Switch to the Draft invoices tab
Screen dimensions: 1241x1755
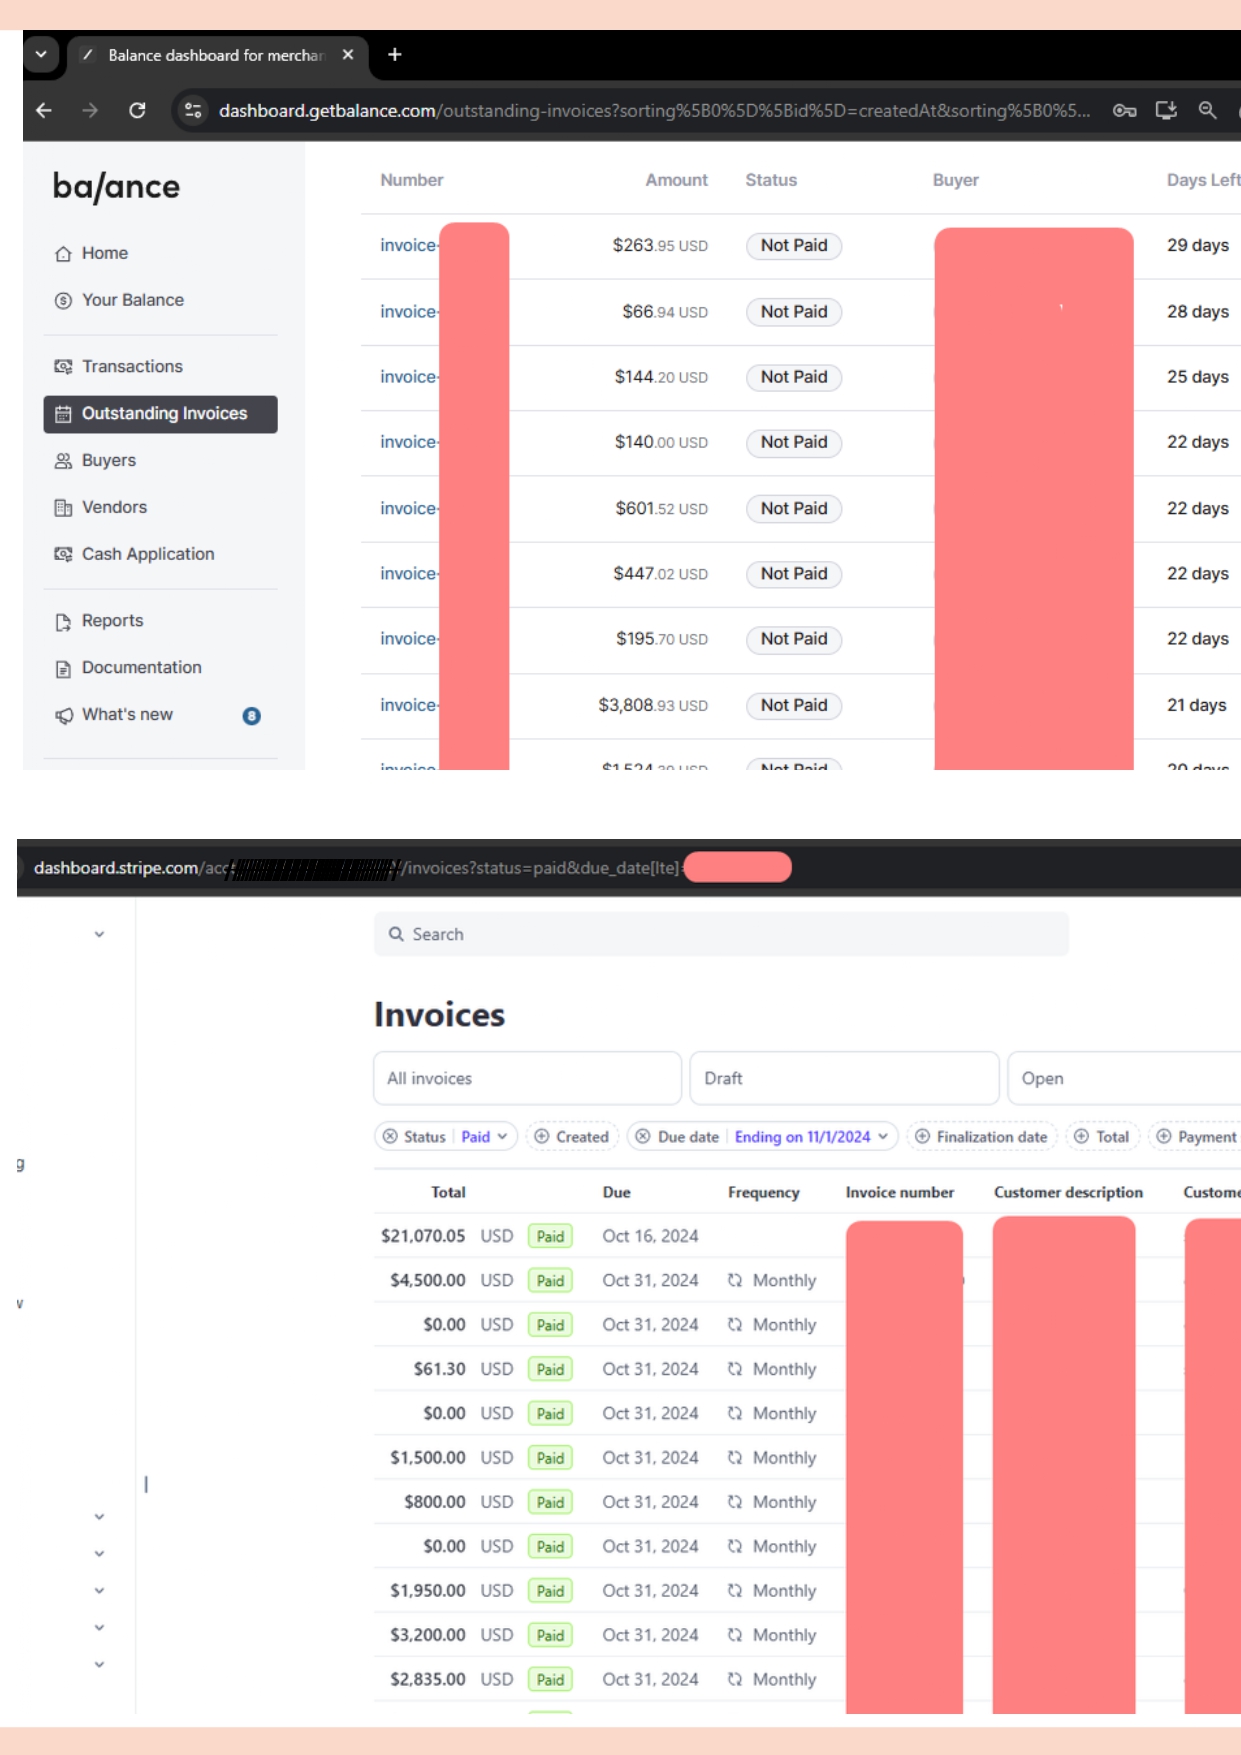(x=844, y=1078)
